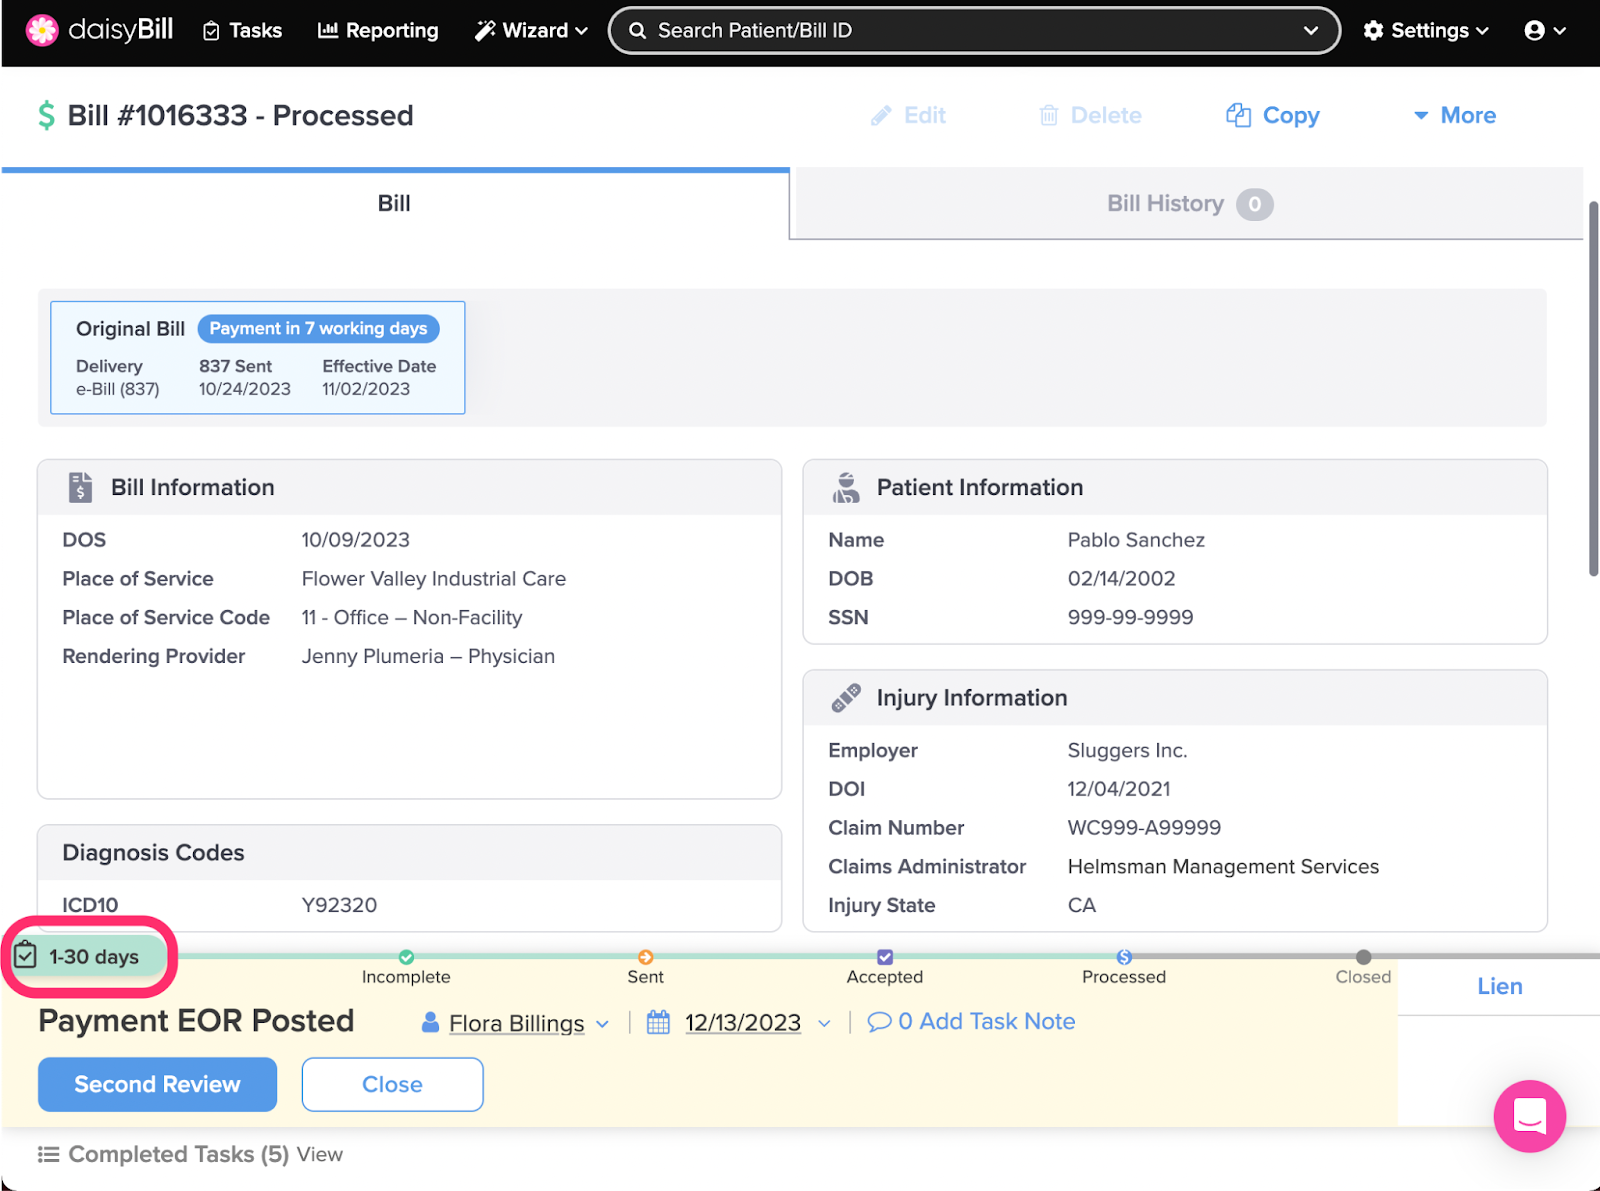Open the user account profile icon
This screenshot has height=1191, width=1600.
coord(1534,31)
